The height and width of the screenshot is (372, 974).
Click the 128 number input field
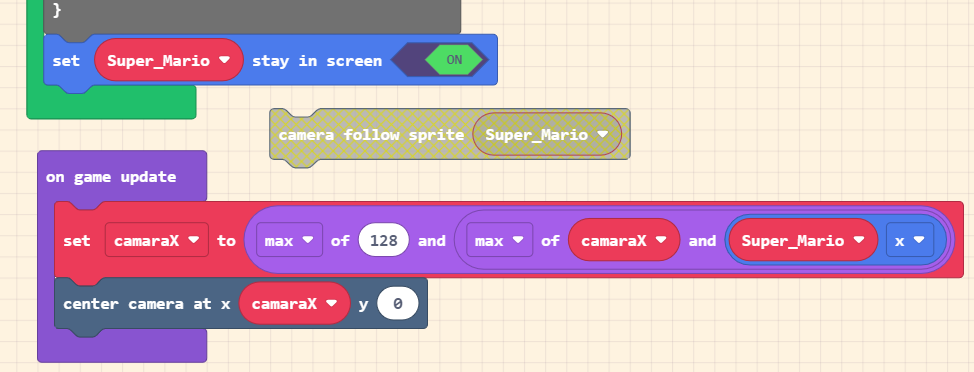click(383, 240)
